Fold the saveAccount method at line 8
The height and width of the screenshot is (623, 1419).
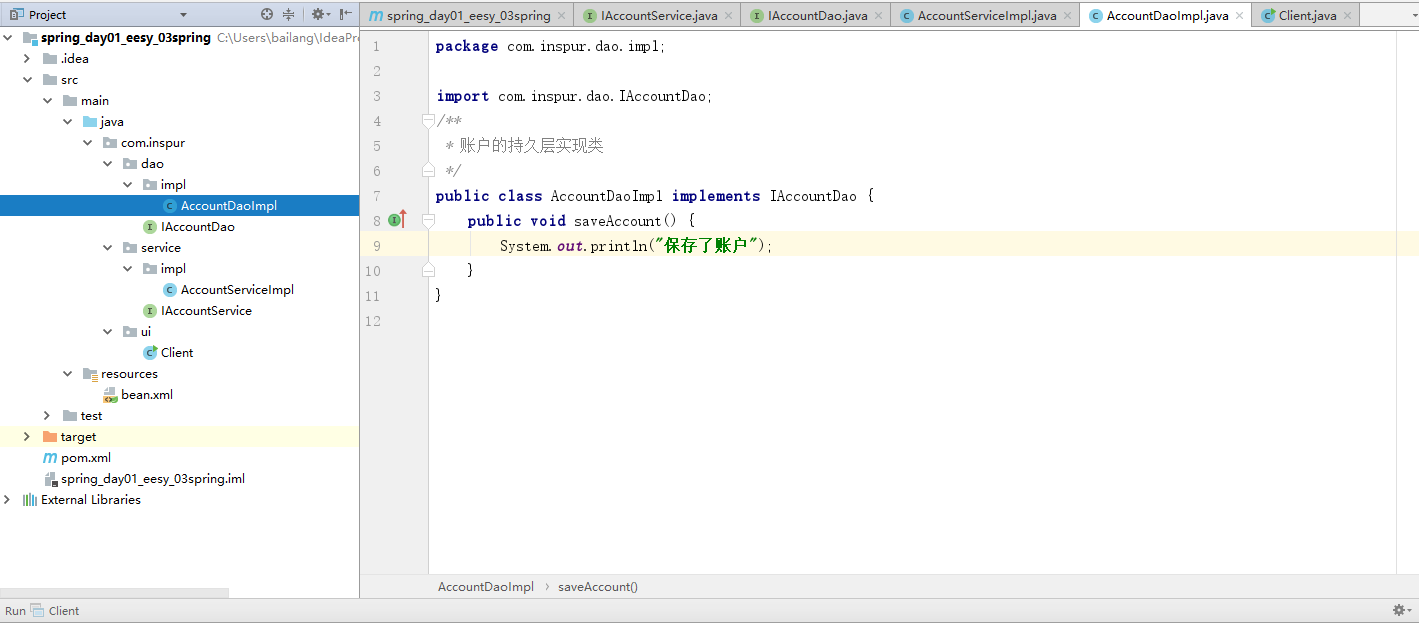click(x=428, y=221)
